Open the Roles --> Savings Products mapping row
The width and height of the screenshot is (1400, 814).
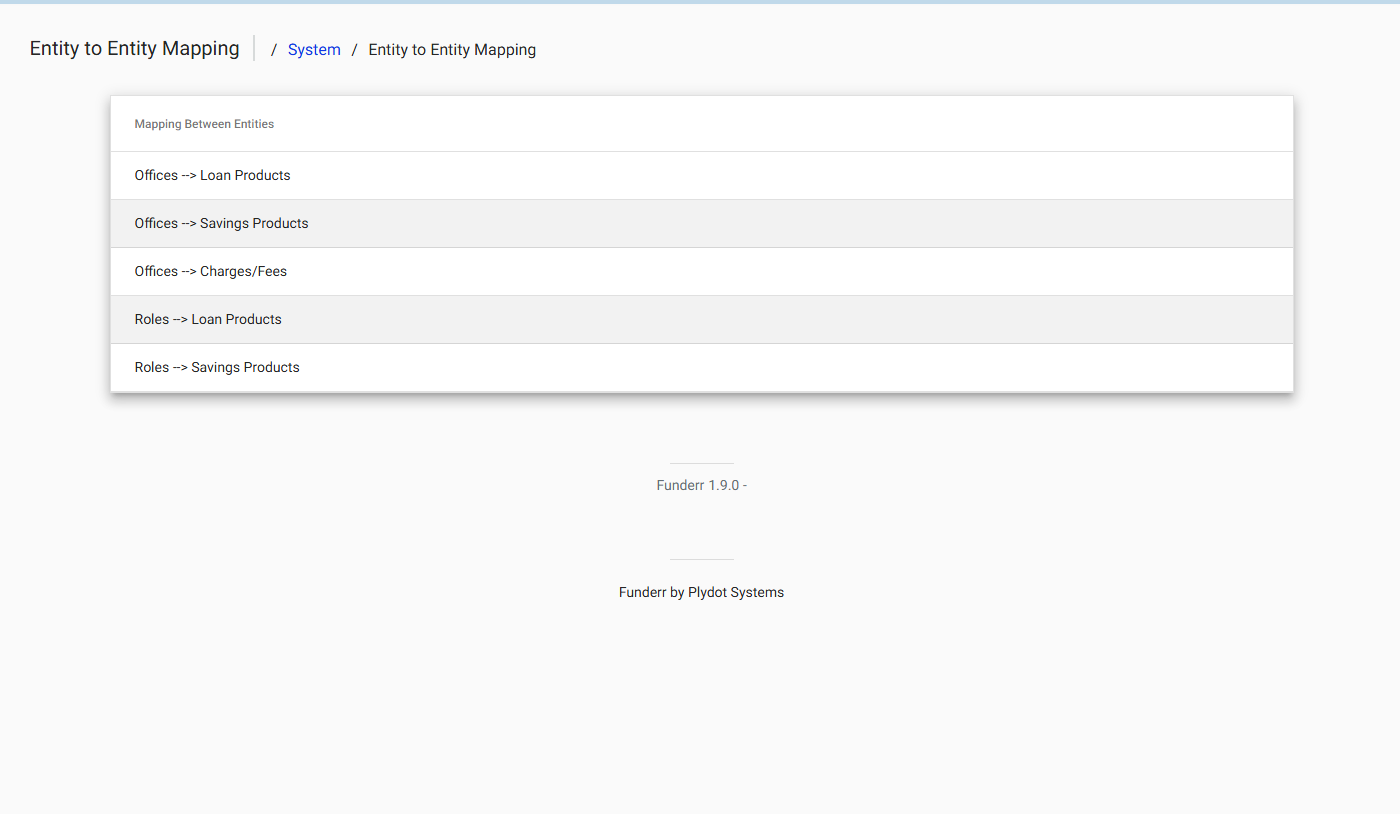point(217,367)
